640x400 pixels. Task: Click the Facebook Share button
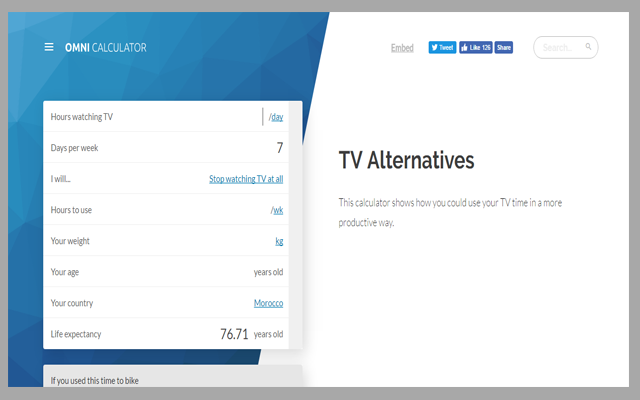504,47
